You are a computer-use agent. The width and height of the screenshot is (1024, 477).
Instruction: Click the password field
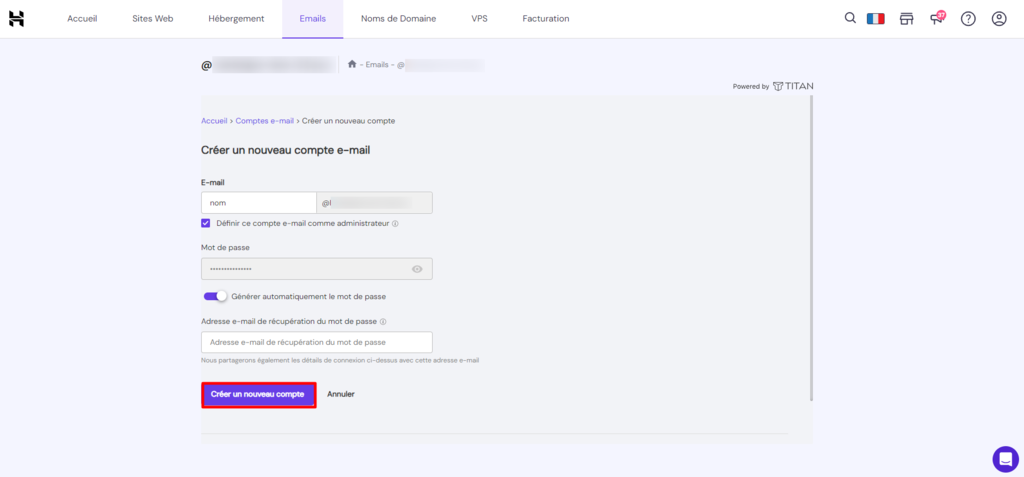(x=317, y=269)
